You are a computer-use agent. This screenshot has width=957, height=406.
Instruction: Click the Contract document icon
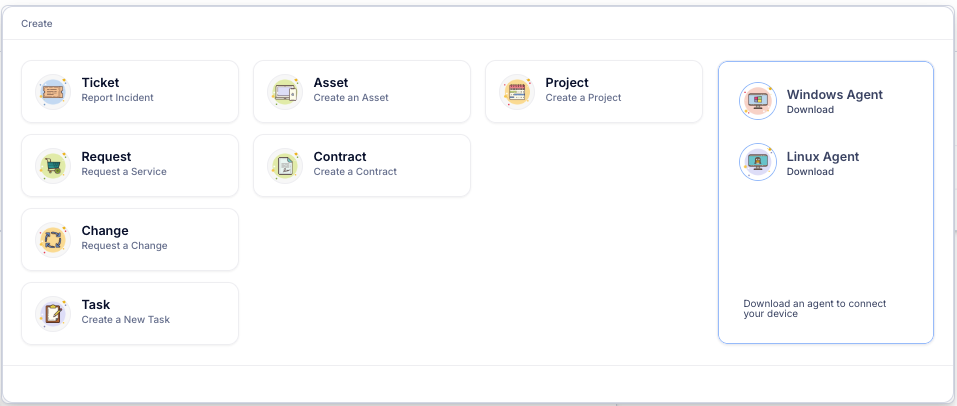point(284,166)
